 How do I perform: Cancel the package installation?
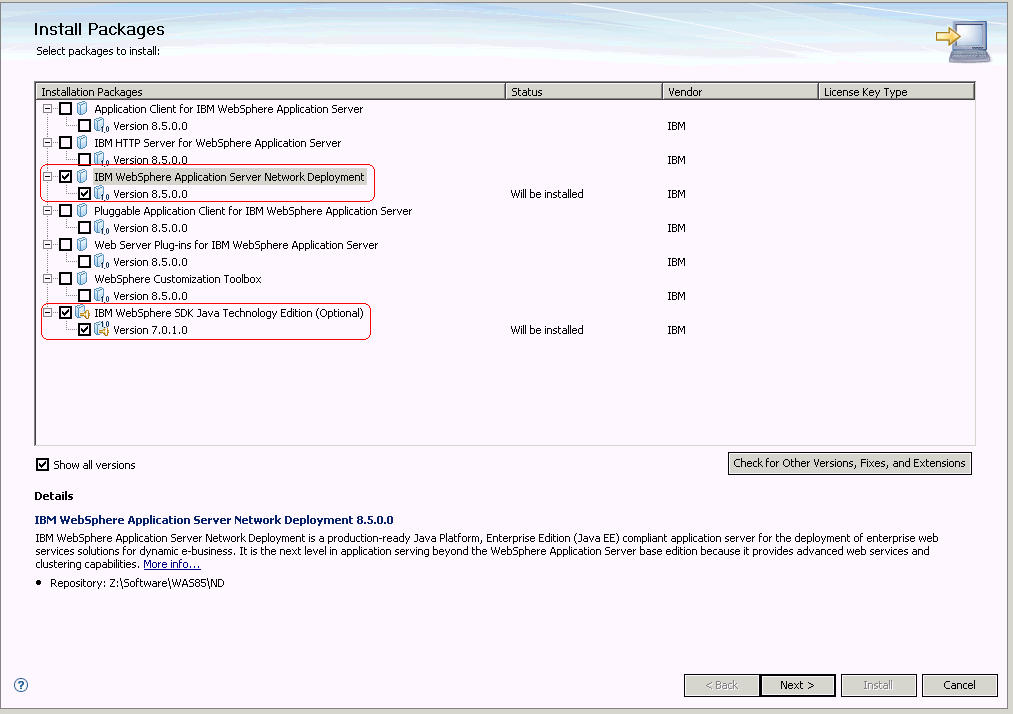(959, 685)
